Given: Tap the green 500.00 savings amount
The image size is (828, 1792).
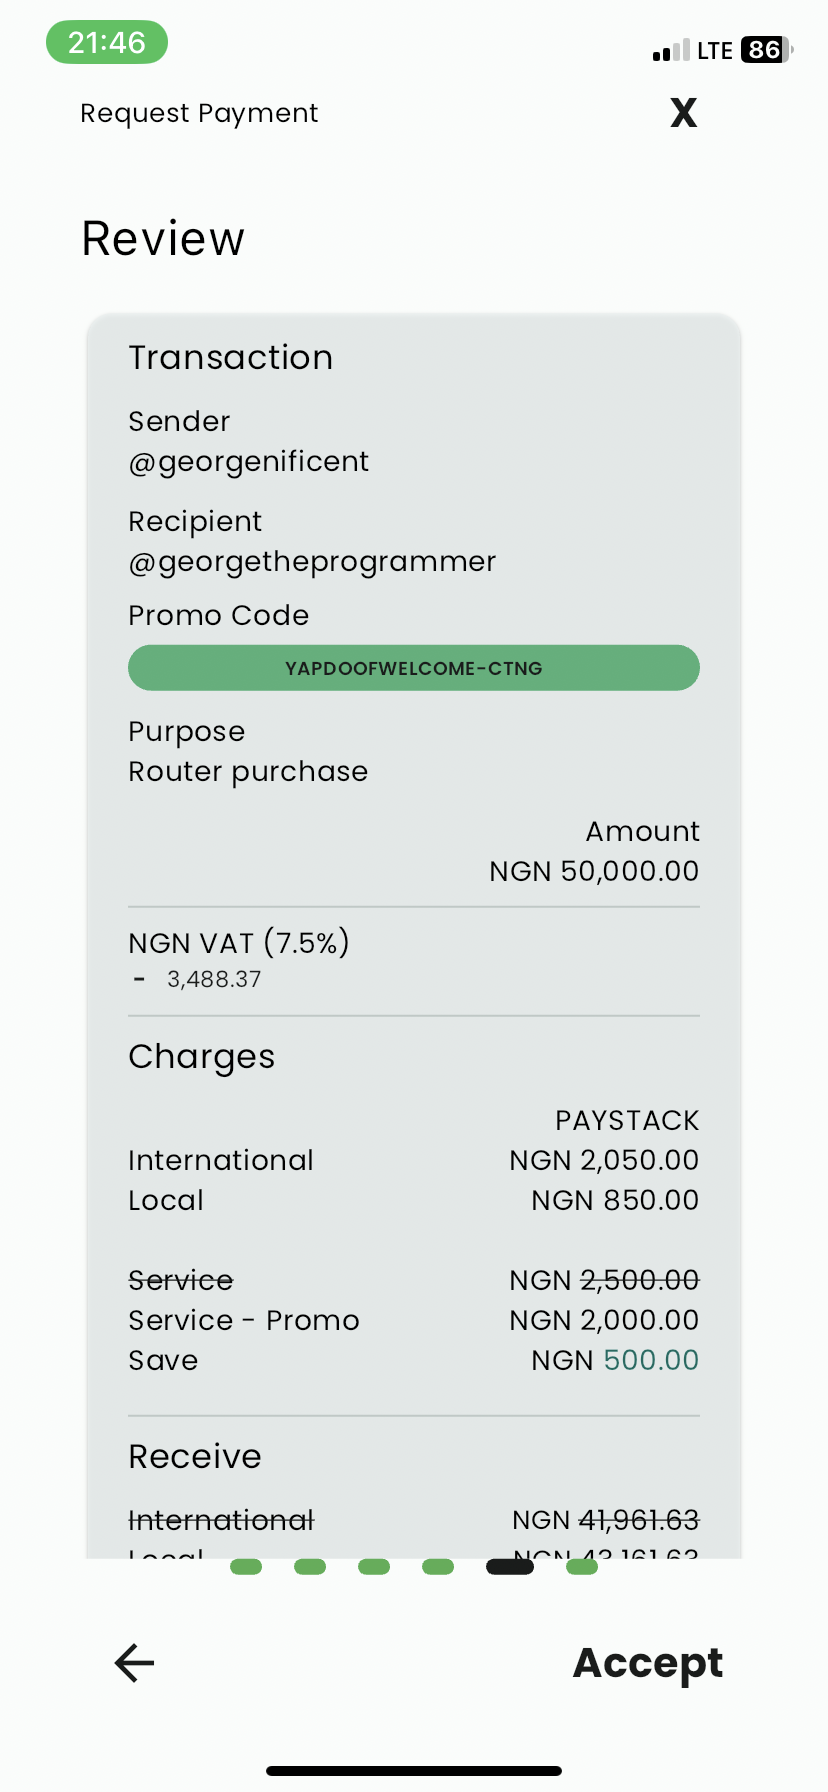Looking at the screenshot, I should [651, 1360].
